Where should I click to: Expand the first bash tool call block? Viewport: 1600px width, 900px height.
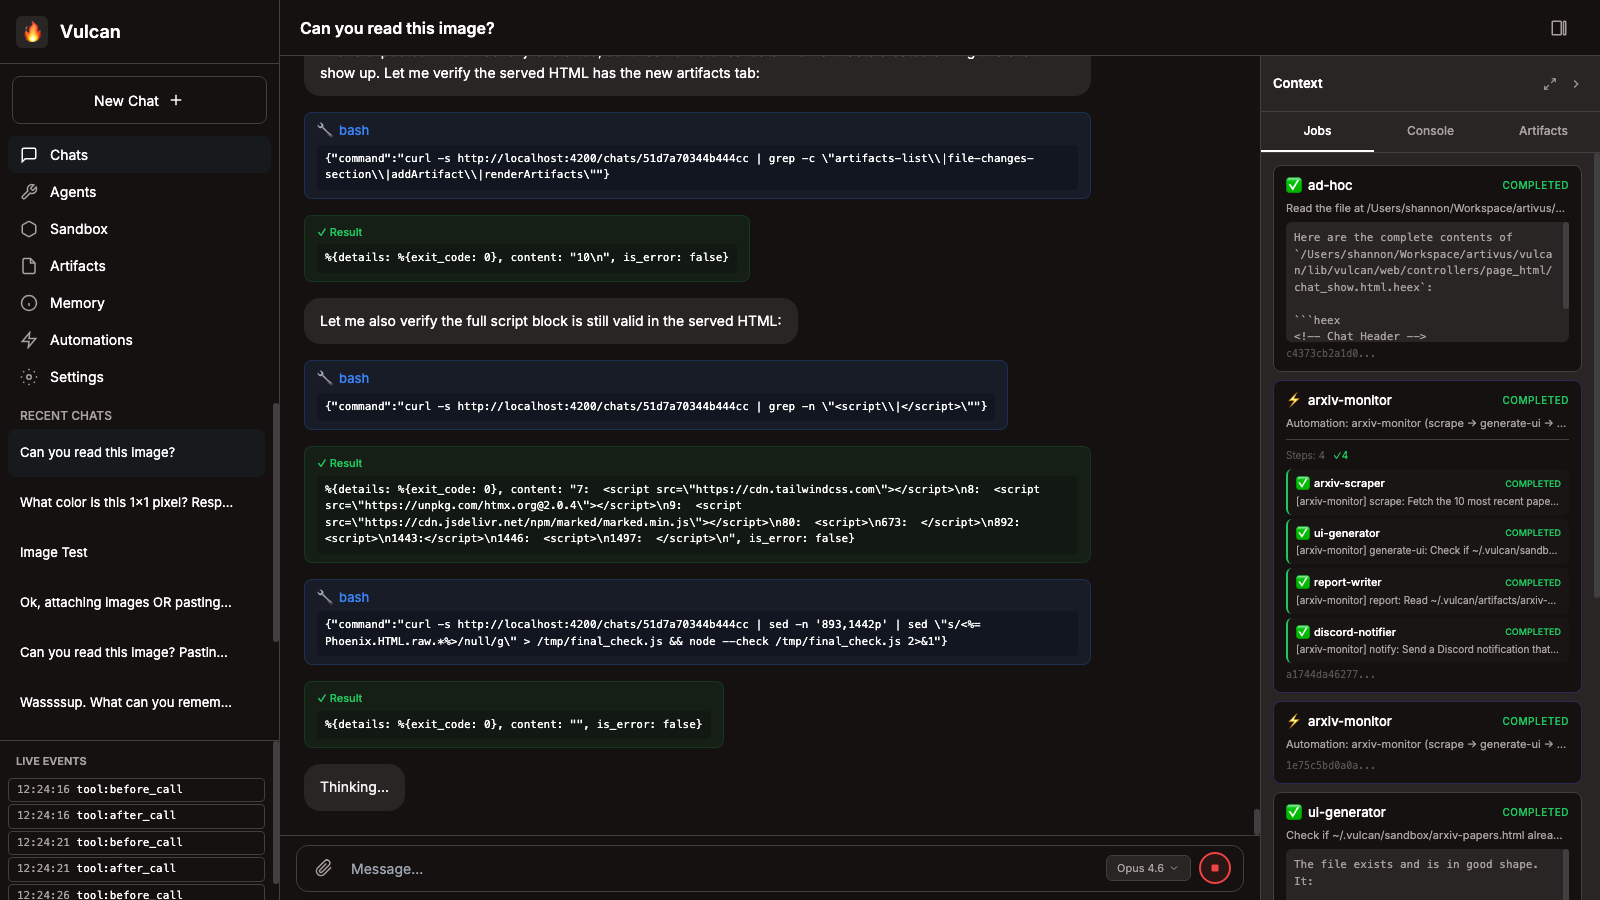tap(353, 130)
